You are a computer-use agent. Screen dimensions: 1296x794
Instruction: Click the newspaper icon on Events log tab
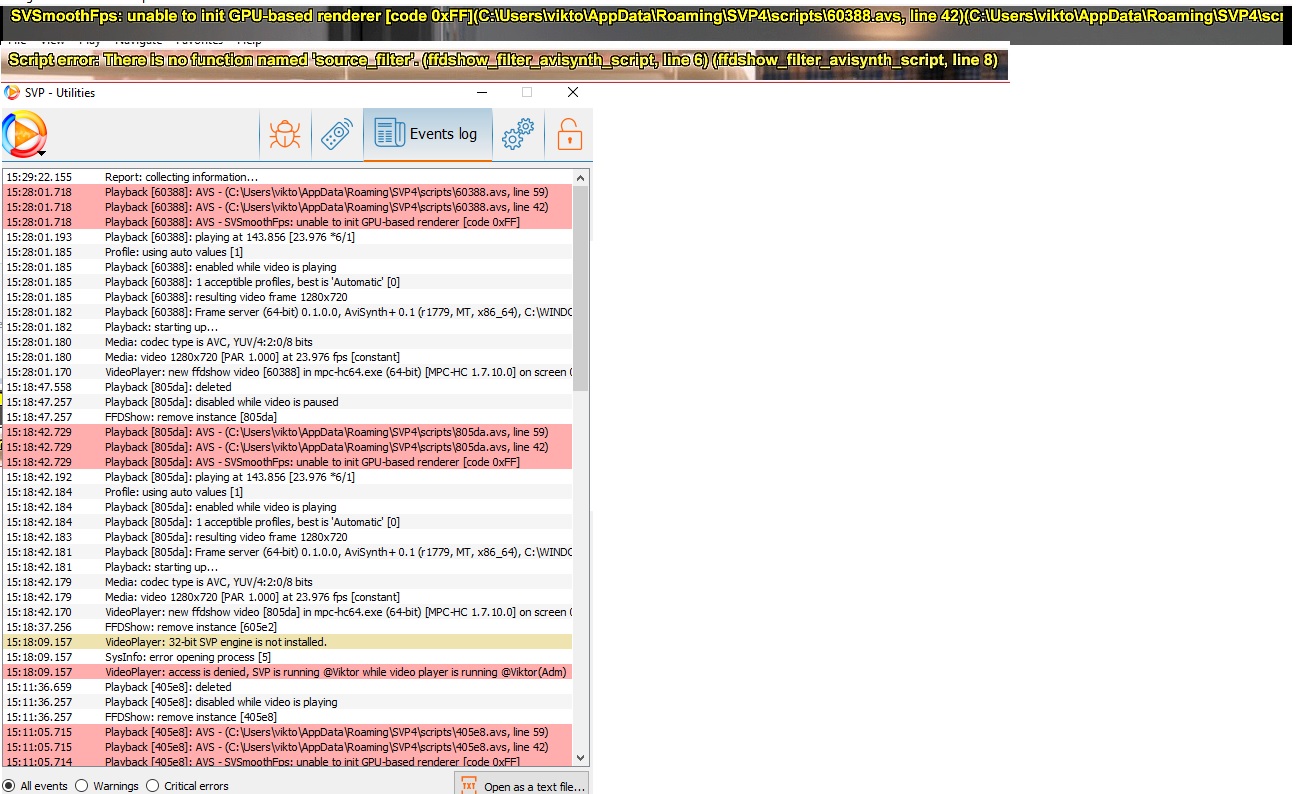tap(389, 134)
